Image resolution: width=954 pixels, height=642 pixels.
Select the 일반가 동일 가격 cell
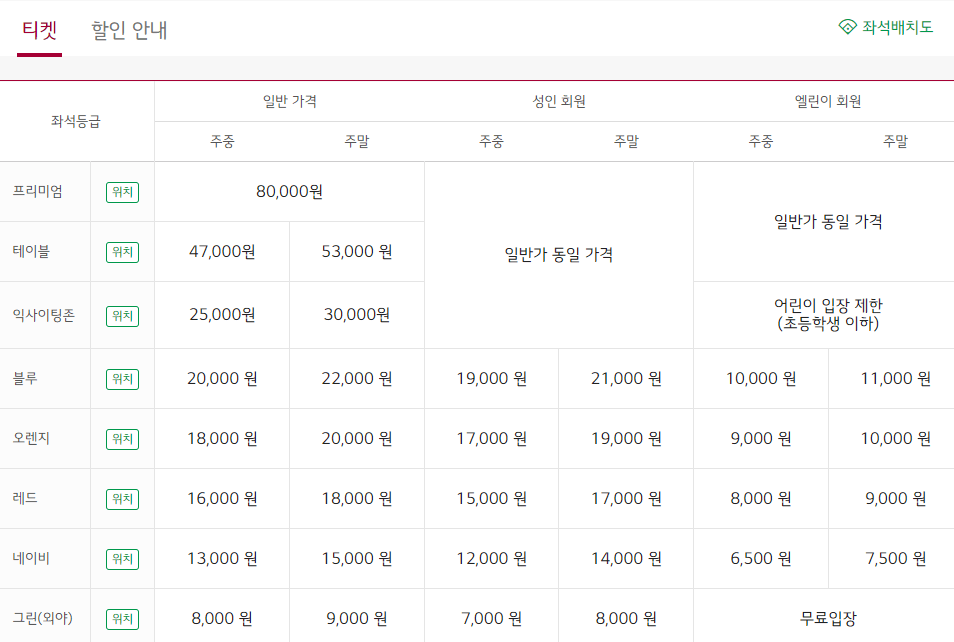558,254
